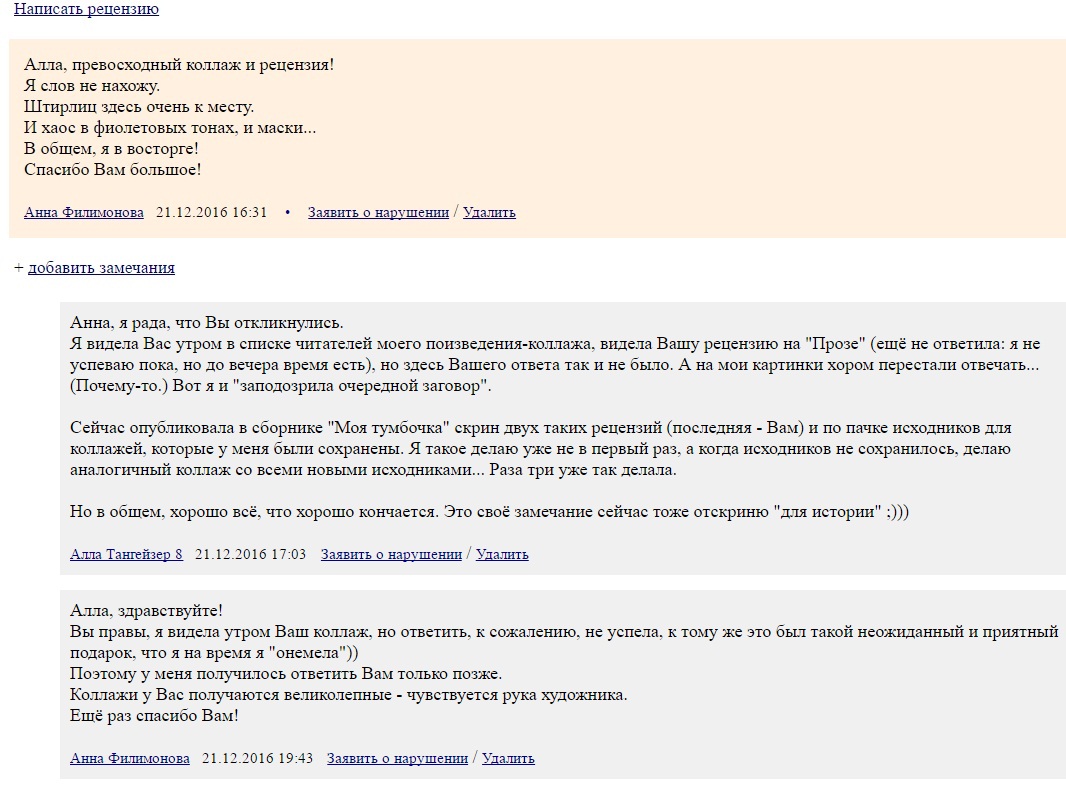Viewport: 1066px width, 788px height.
Task: Report violation on the 17:03 comment
Action: 391,554
